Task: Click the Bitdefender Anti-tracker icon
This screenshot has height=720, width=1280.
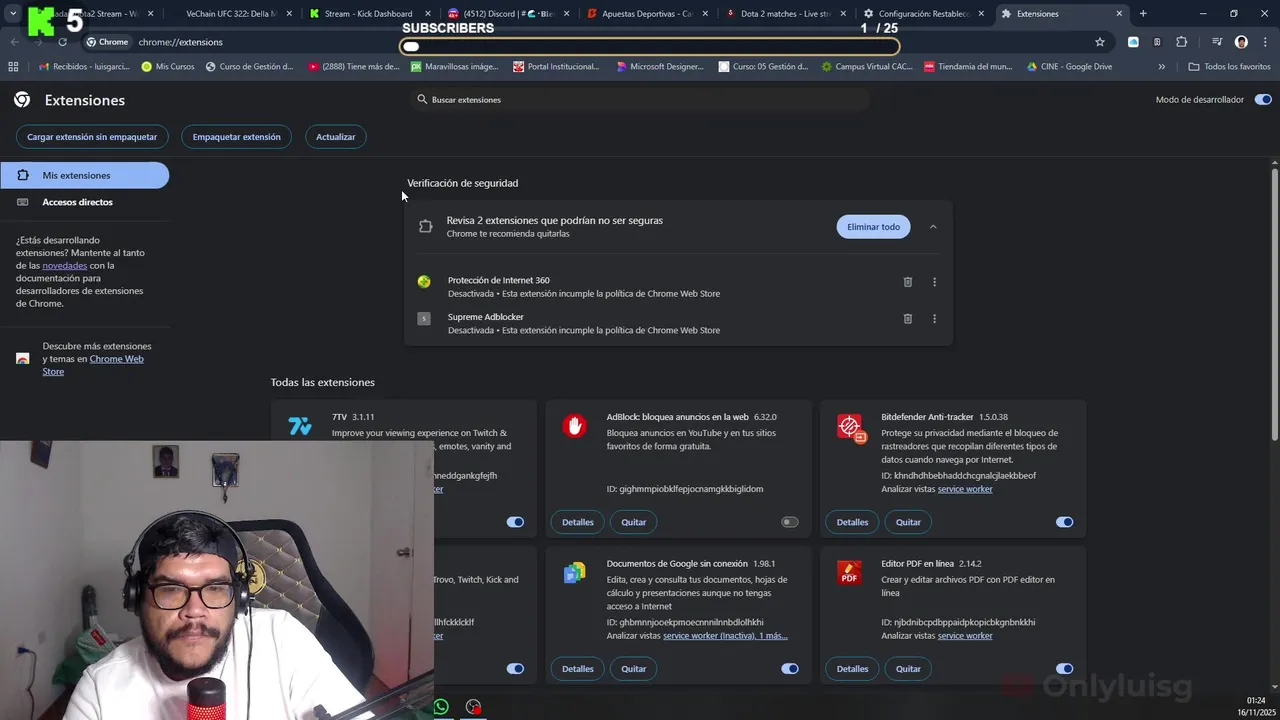Action: [x=851, y=428]
